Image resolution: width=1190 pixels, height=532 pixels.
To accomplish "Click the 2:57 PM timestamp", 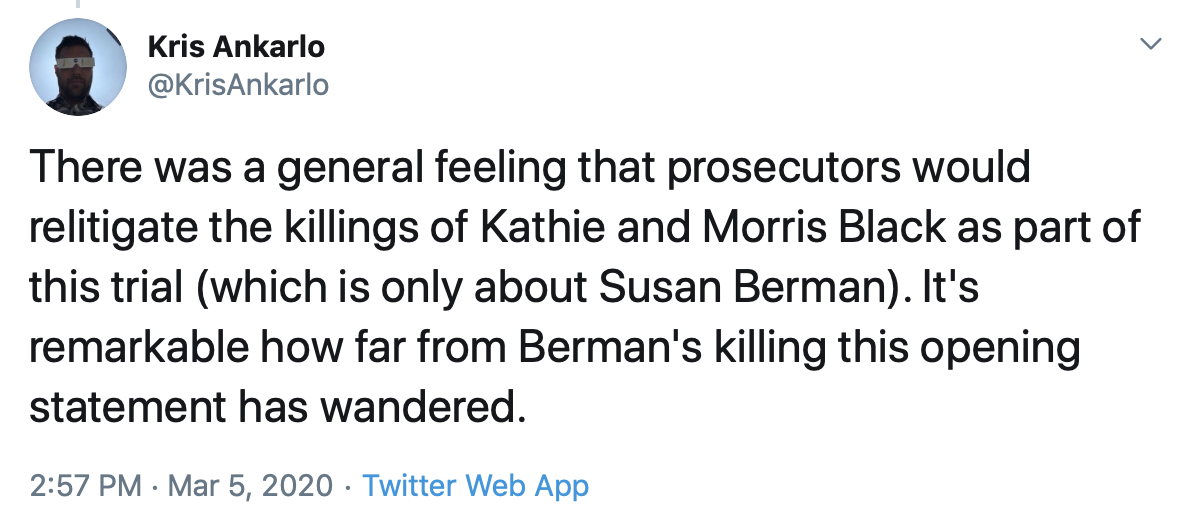I will coord(86,486).
